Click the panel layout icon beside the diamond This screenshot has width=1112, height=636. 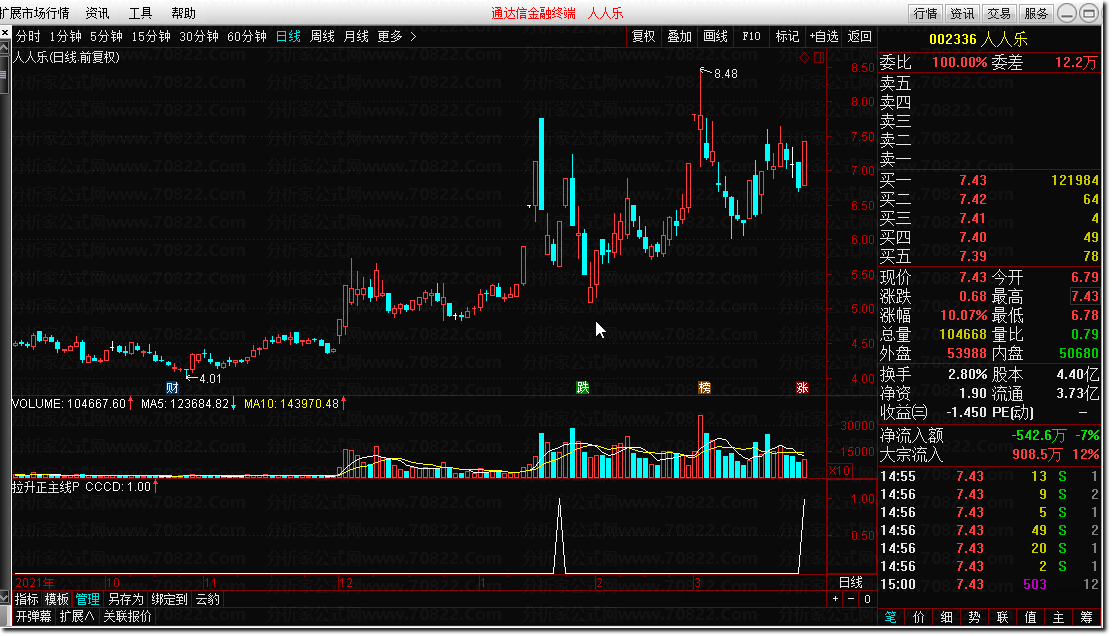(819, 57)
